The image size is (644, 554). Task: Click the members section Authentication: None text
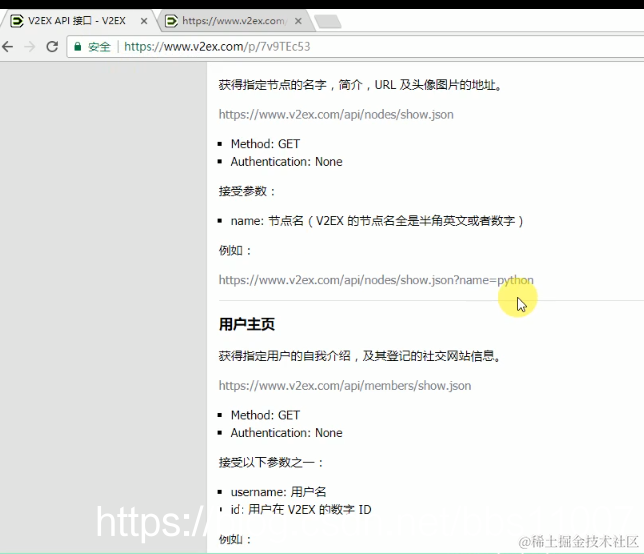[287, 433]
